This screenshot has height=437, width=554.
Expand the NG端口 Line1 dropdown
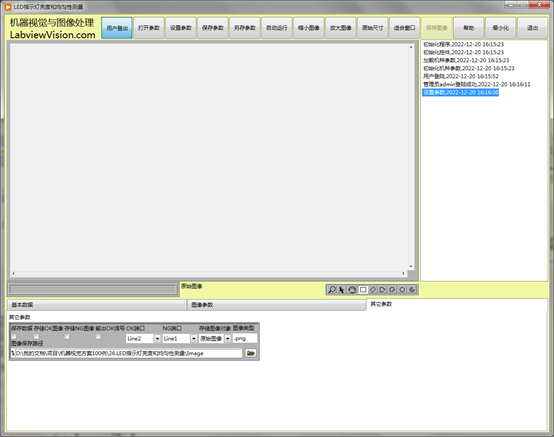coord(194,338)
